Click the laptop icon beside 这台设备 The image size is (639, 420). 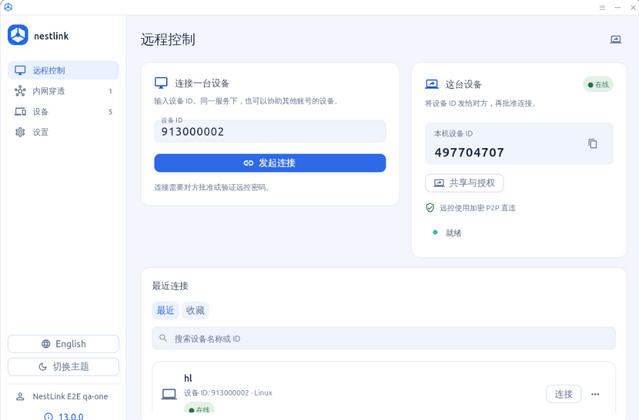point(432,84)
